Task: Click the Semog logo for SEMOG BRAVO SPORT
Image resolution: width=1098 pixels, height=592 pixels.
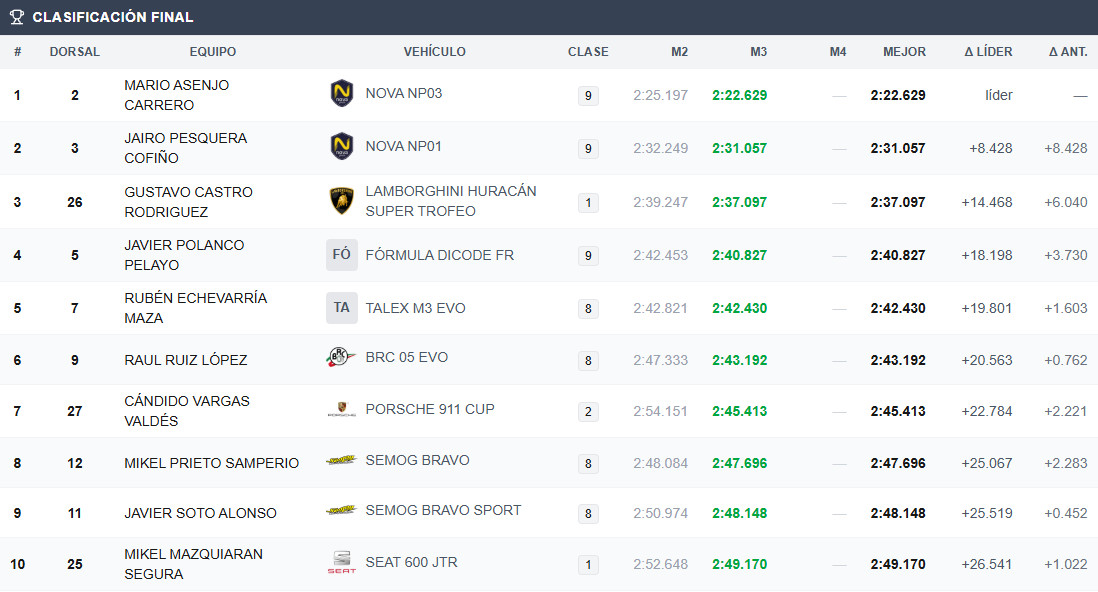Action: pos(342,510)
